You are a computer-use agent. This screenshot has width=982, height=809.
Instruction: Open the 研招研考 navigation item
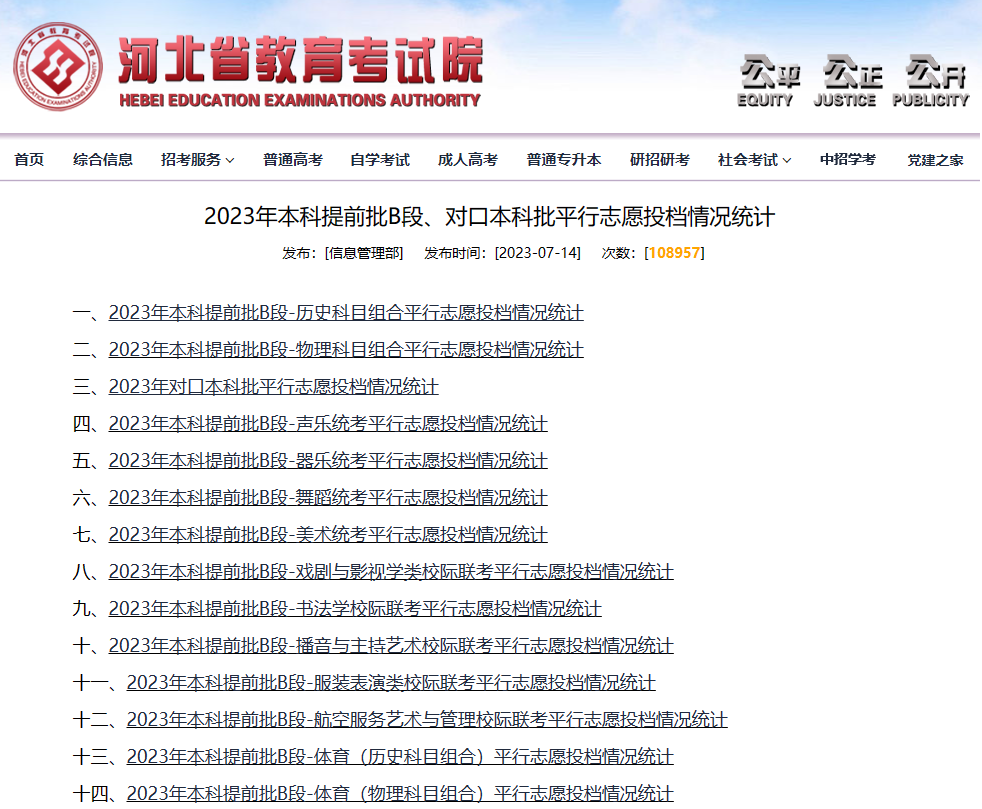click(659, 160)
